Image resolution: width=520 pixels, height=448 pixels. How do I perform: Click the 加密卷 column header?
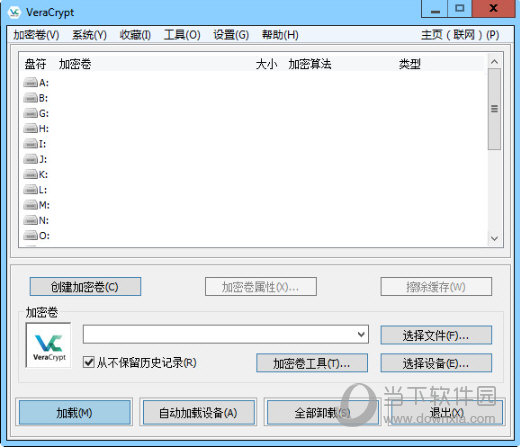[75, 64]
